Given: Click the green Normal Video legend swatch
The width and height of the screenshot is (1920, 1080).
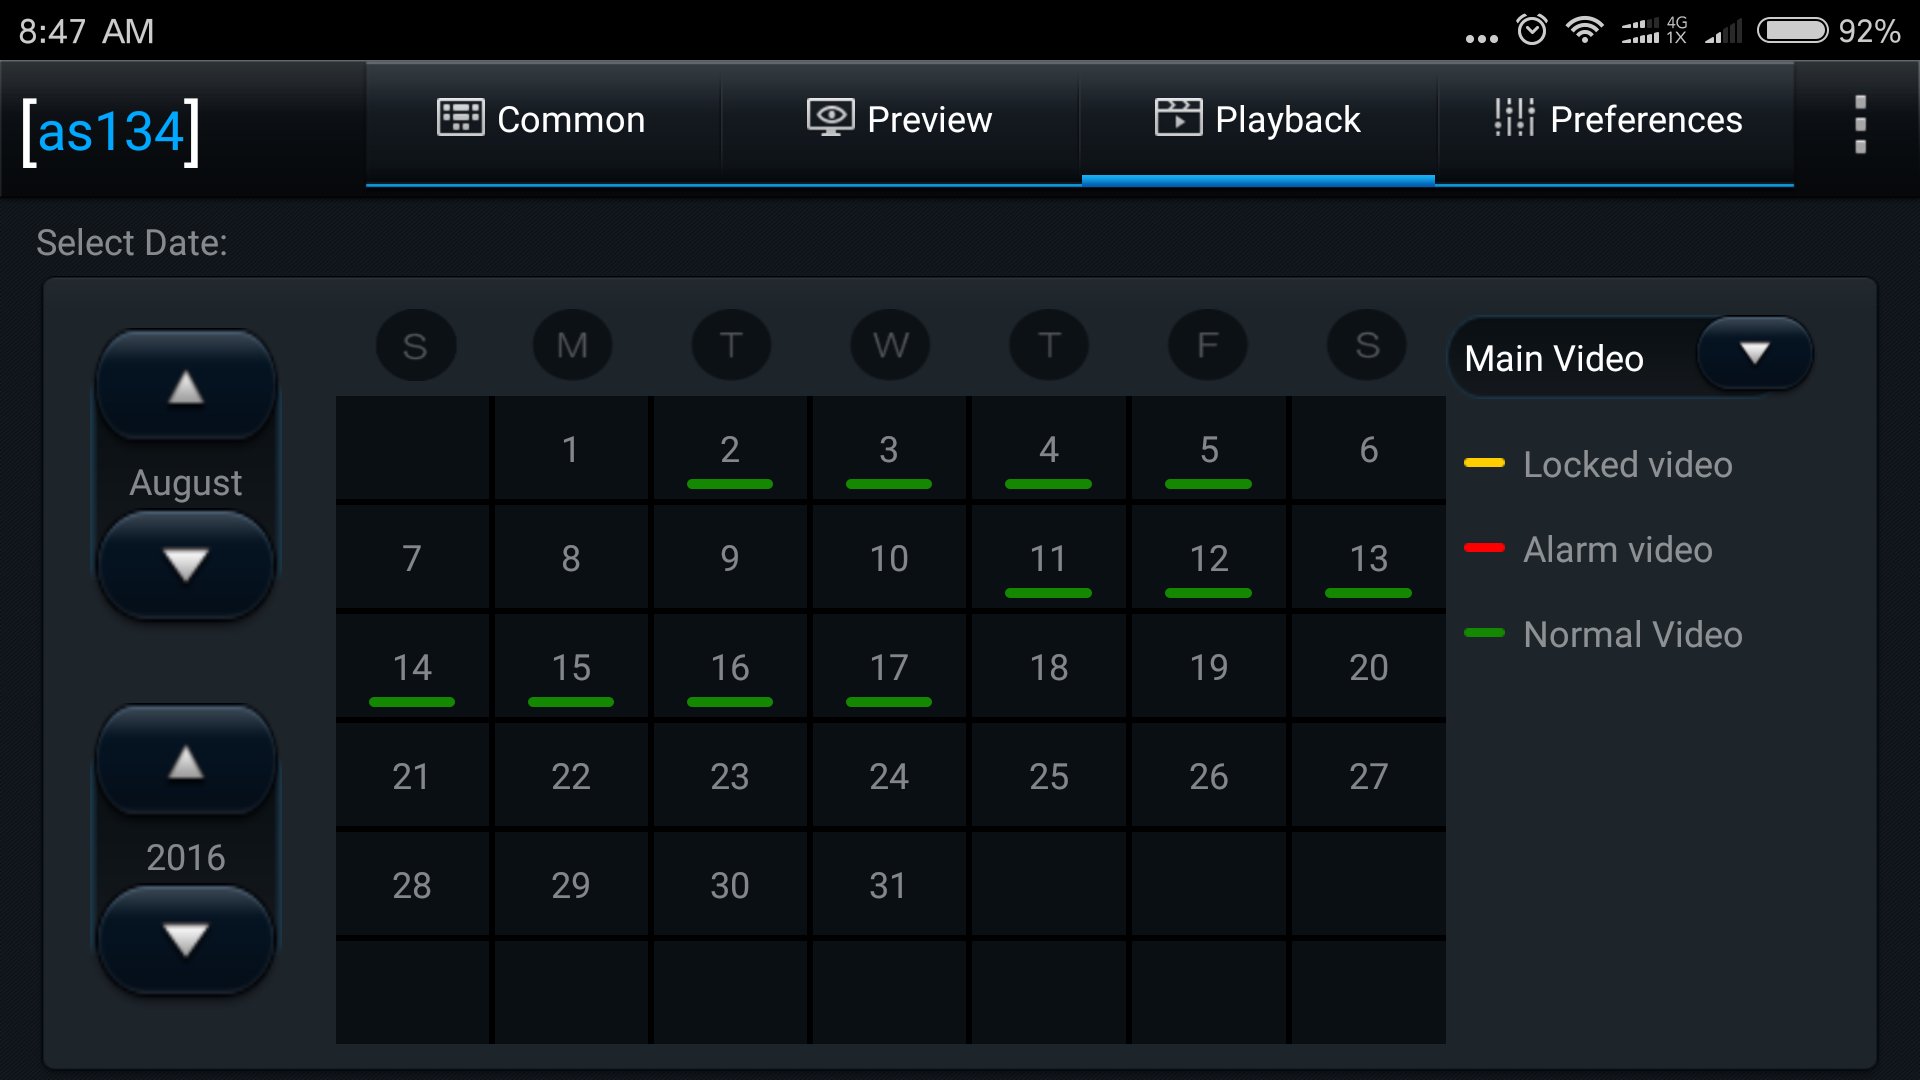Looking at the screenshot, I should (1484, 633).
